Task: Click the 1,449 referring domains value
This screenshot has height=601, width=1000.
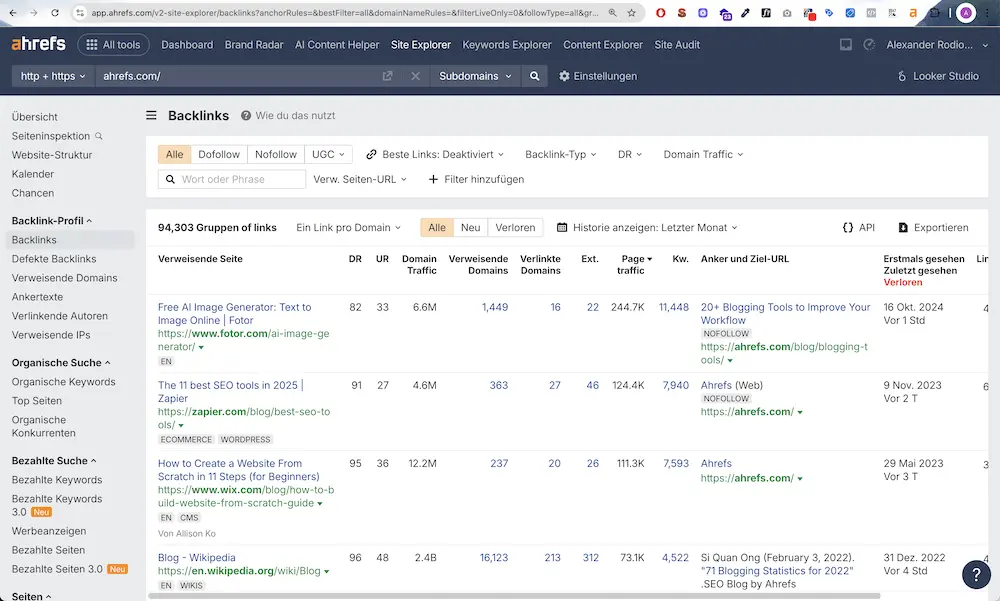Action: tap(495, 307)
